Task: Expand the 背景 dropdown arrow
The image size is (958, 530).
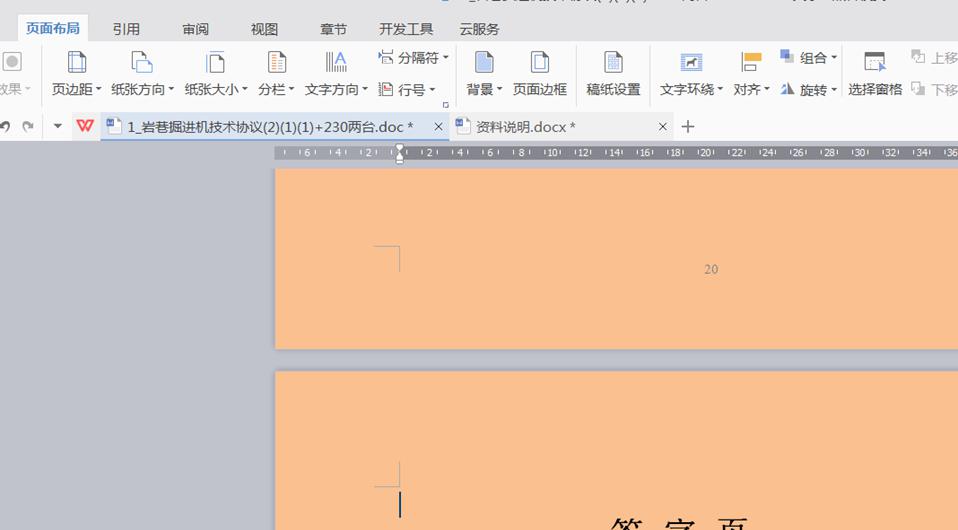Action: (499, 89)
